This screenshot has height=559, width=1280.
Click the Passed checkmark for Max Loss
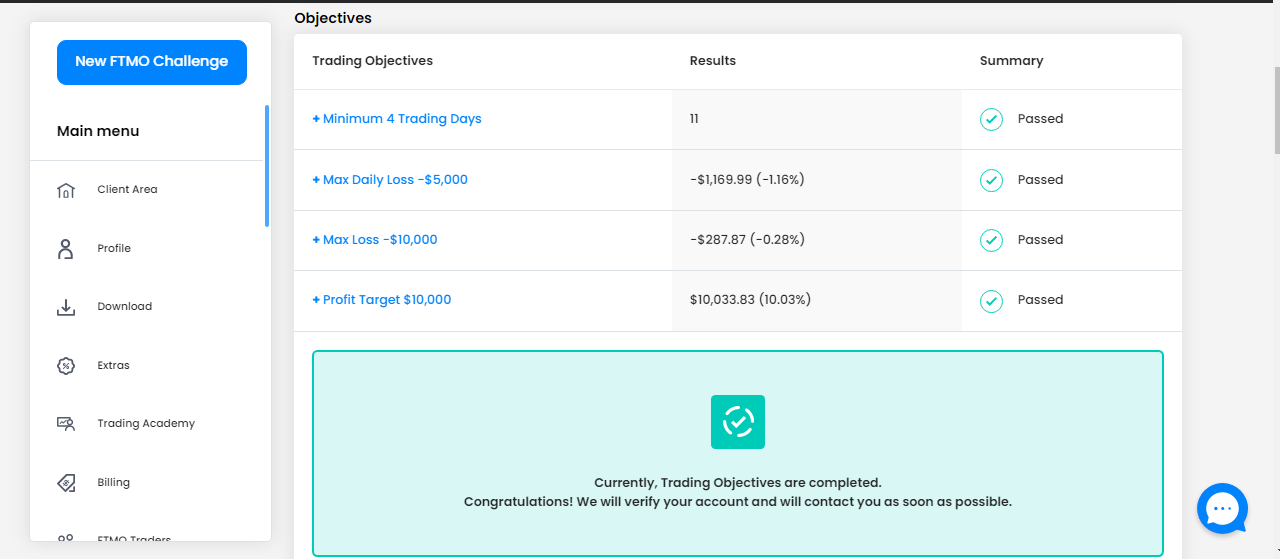click(x=991, y=240)
